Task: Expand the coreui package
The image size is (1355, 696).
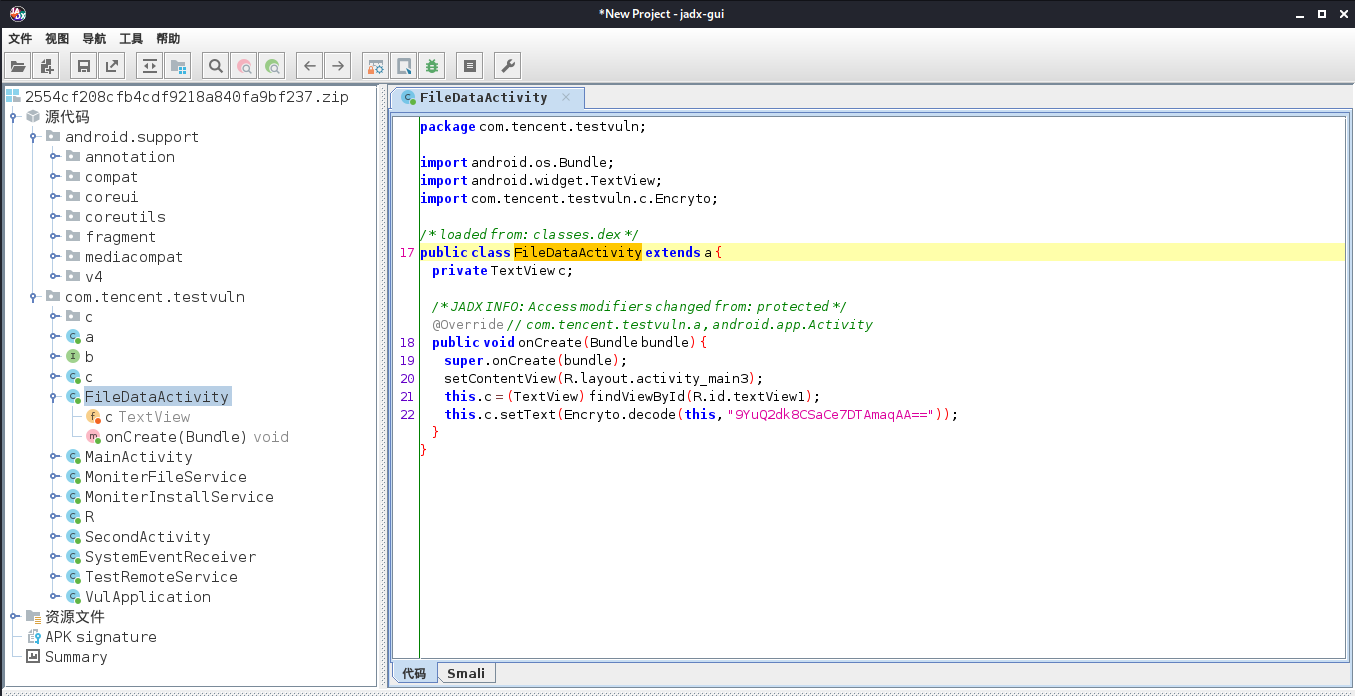Action: point(54,197)
